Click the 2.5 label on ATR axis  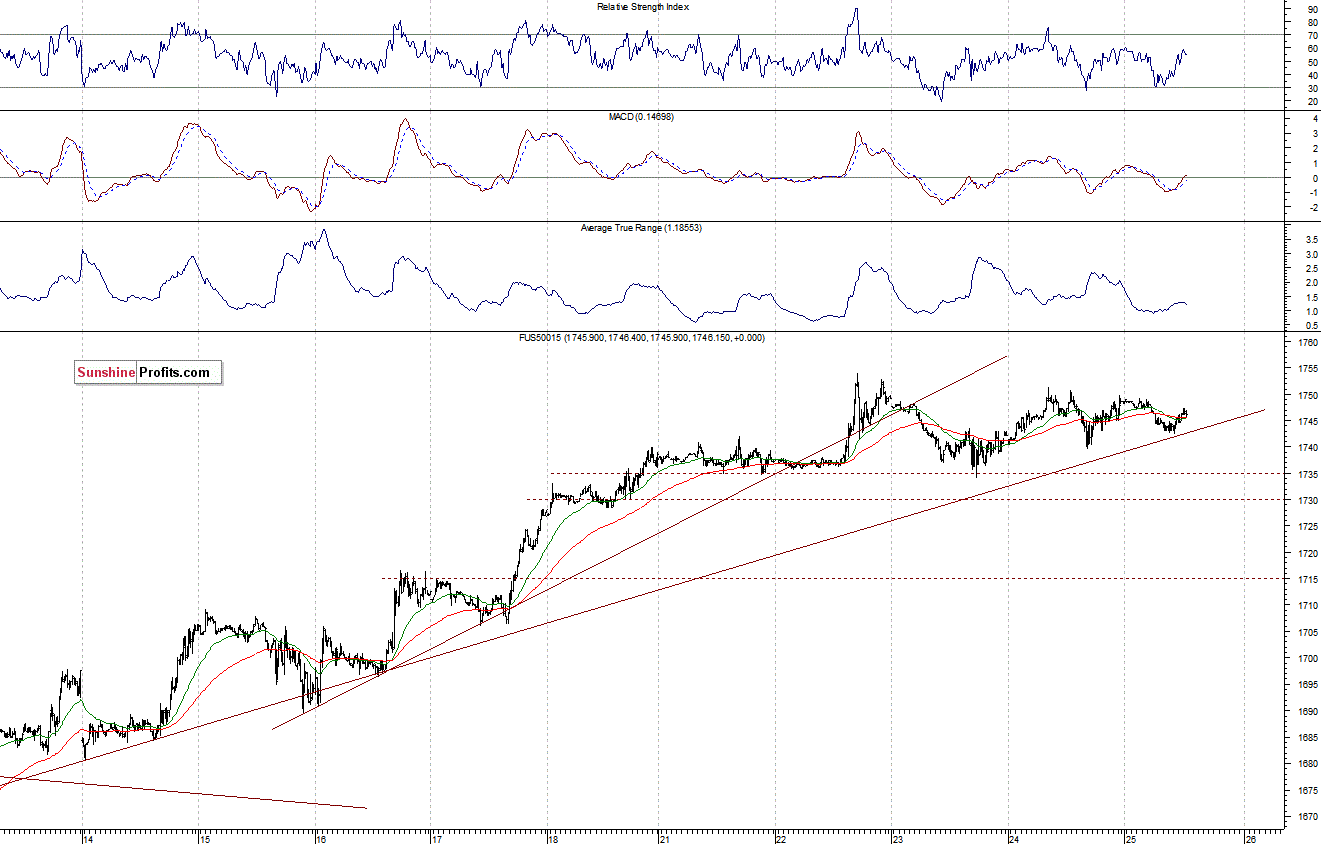[x=1312, y=269]
